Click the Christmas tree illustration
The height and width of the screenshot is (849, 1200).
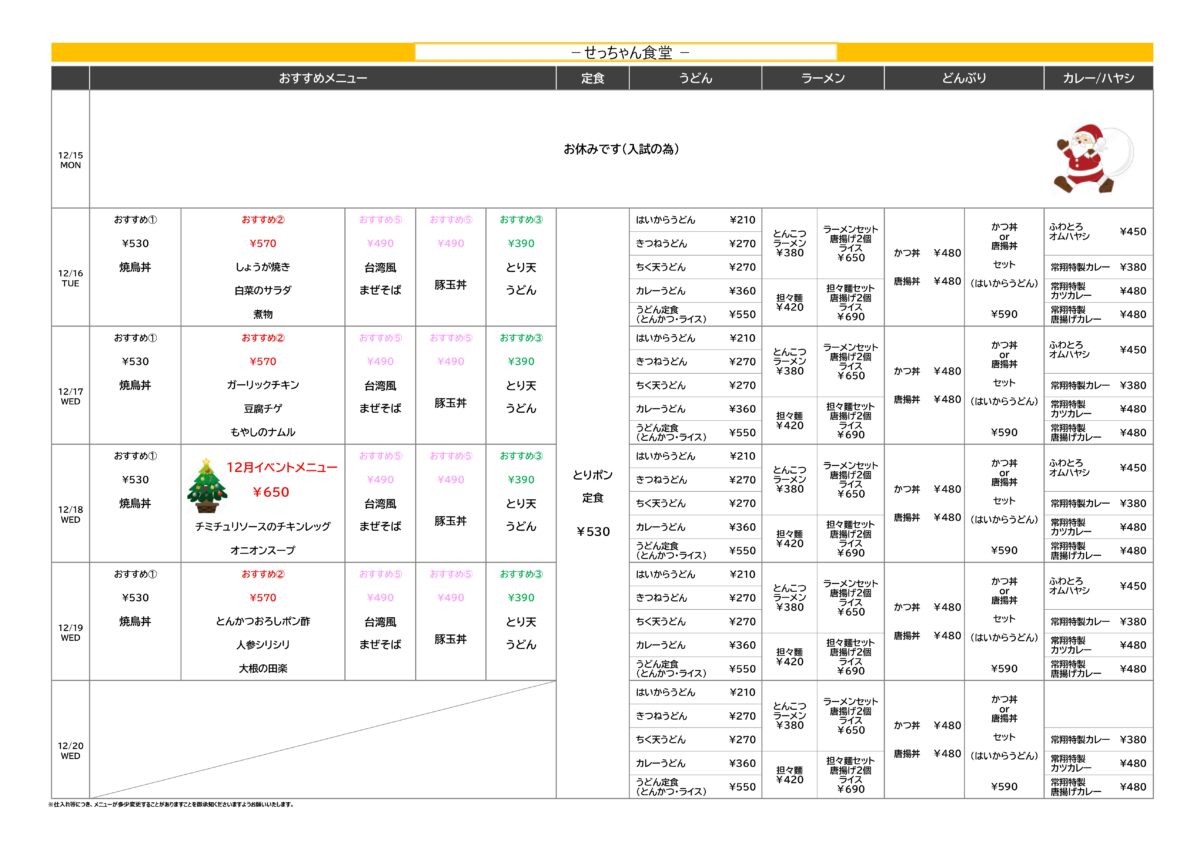click(207, 485)
